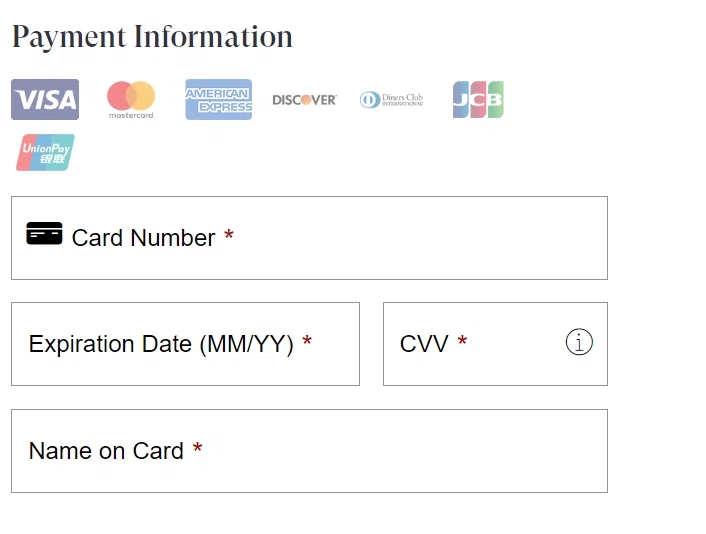Click the "CVV" label text
The width and height of the screenshot is (706, 534).
coord(424,344)
